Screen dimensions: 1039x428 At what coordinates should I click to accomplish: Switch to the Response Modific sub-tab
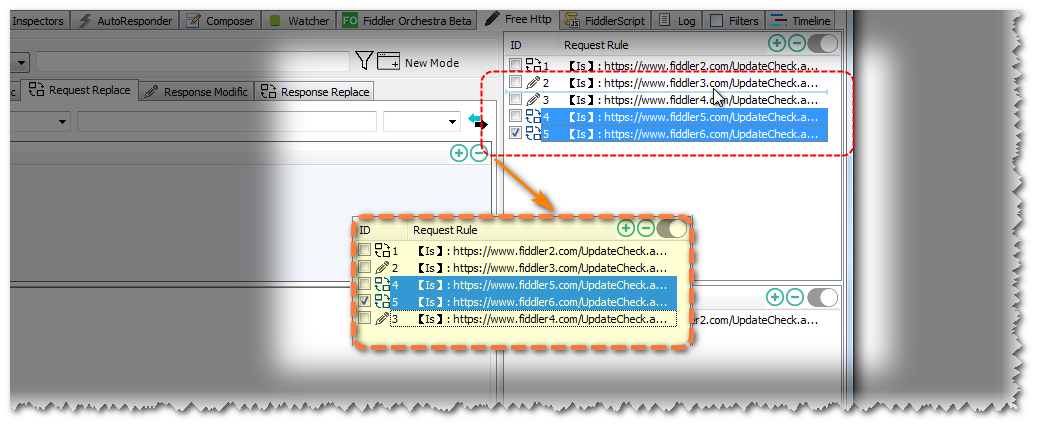click(x=196, y=92)
